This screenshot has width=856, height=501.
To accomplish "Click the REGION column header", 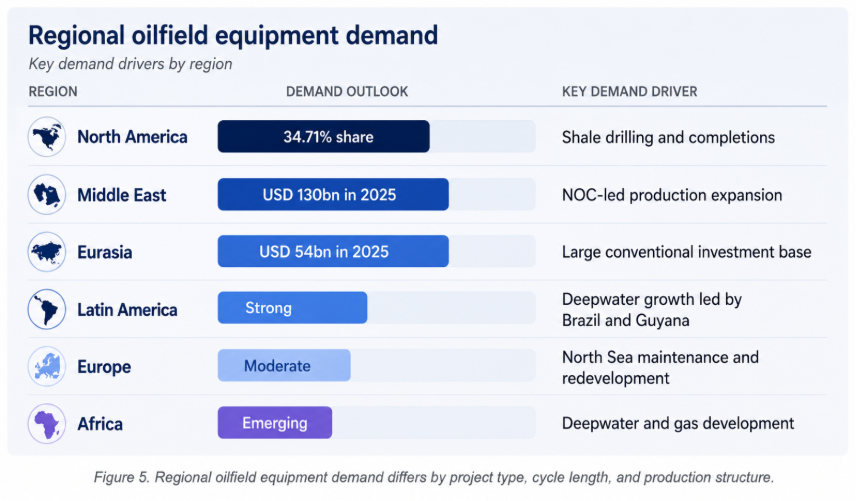I will pos(53,92).
